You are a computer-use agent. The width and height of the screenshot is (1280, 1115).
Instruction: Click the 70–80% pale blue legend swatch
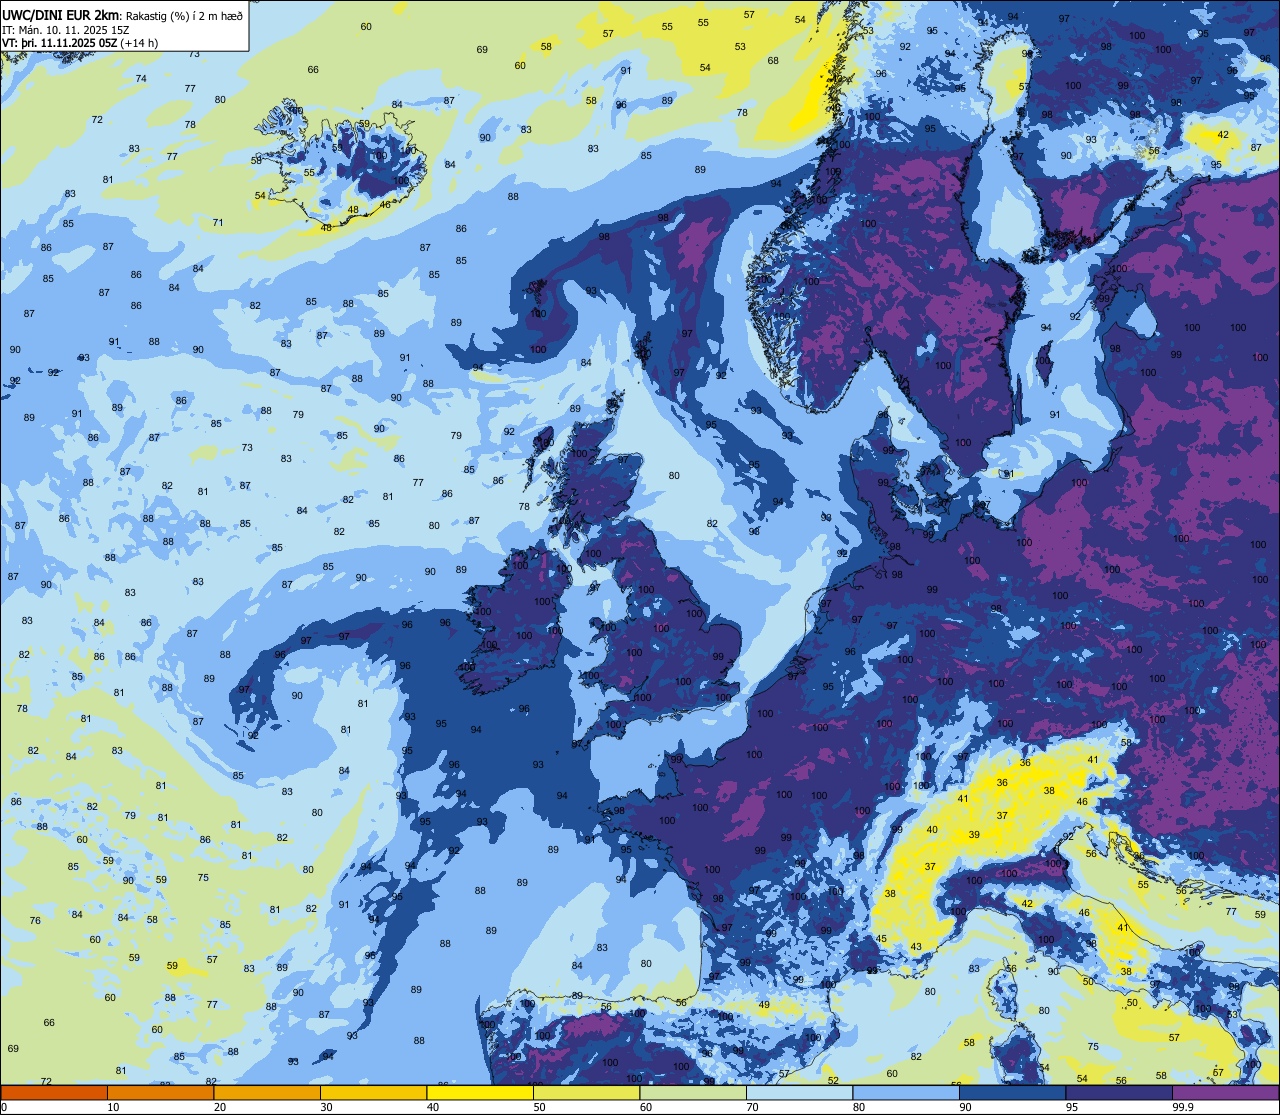coord(799,1092)
